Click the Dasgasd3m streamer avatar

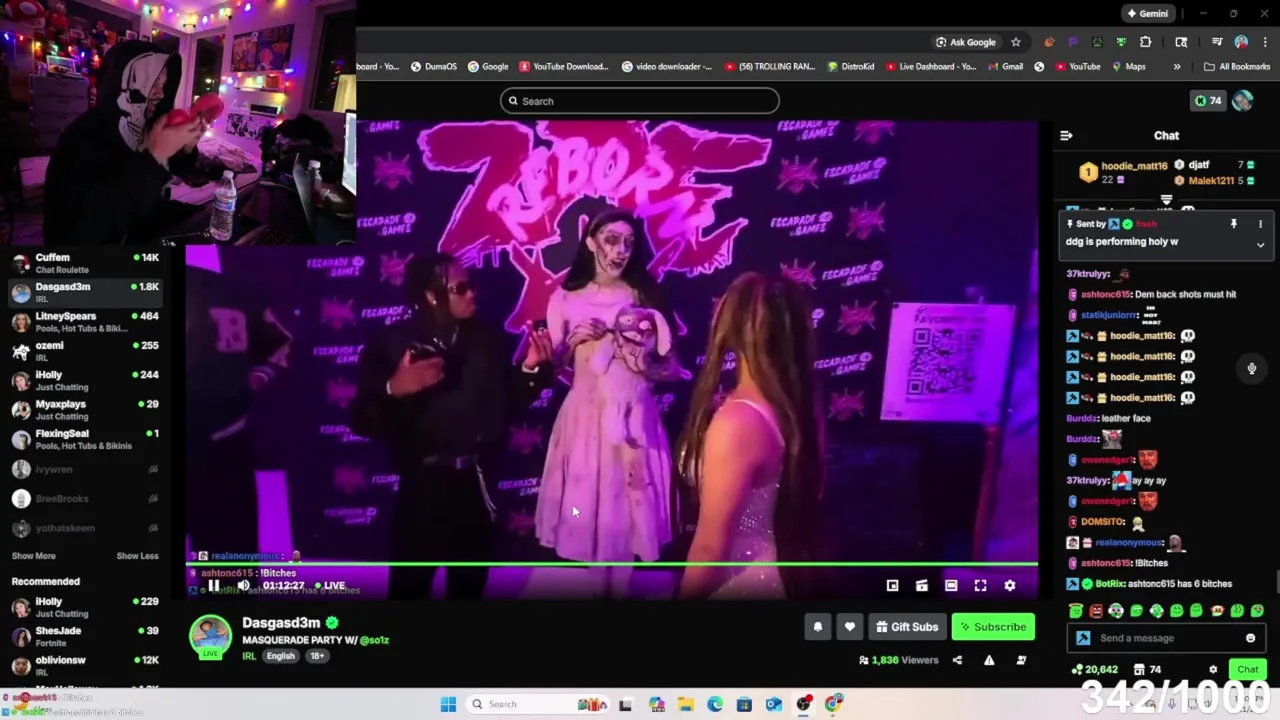point(211,637)
